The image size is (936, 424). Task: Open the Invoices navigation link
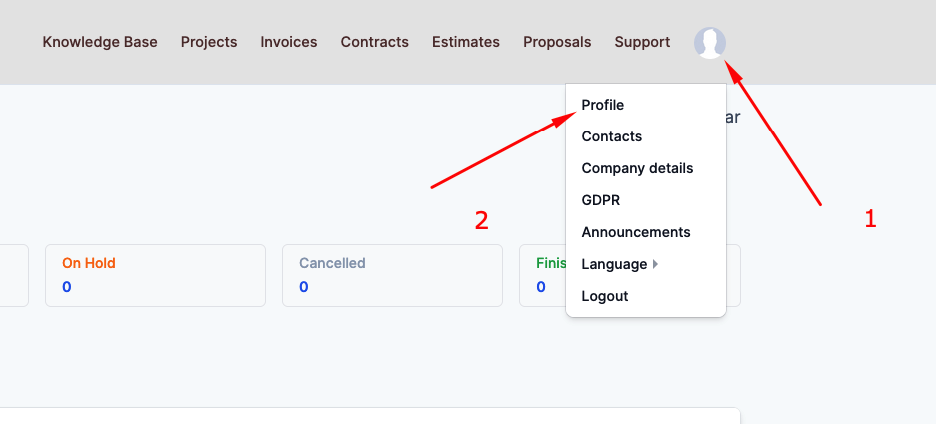click(289, 42)
